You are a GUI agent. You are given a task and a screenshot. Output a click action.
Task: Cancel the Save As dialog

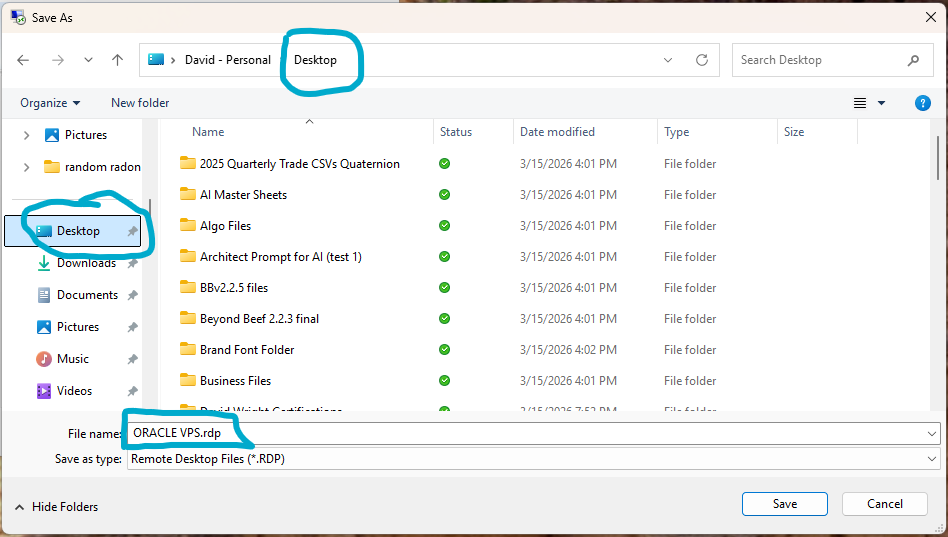[x=885, y=504]
